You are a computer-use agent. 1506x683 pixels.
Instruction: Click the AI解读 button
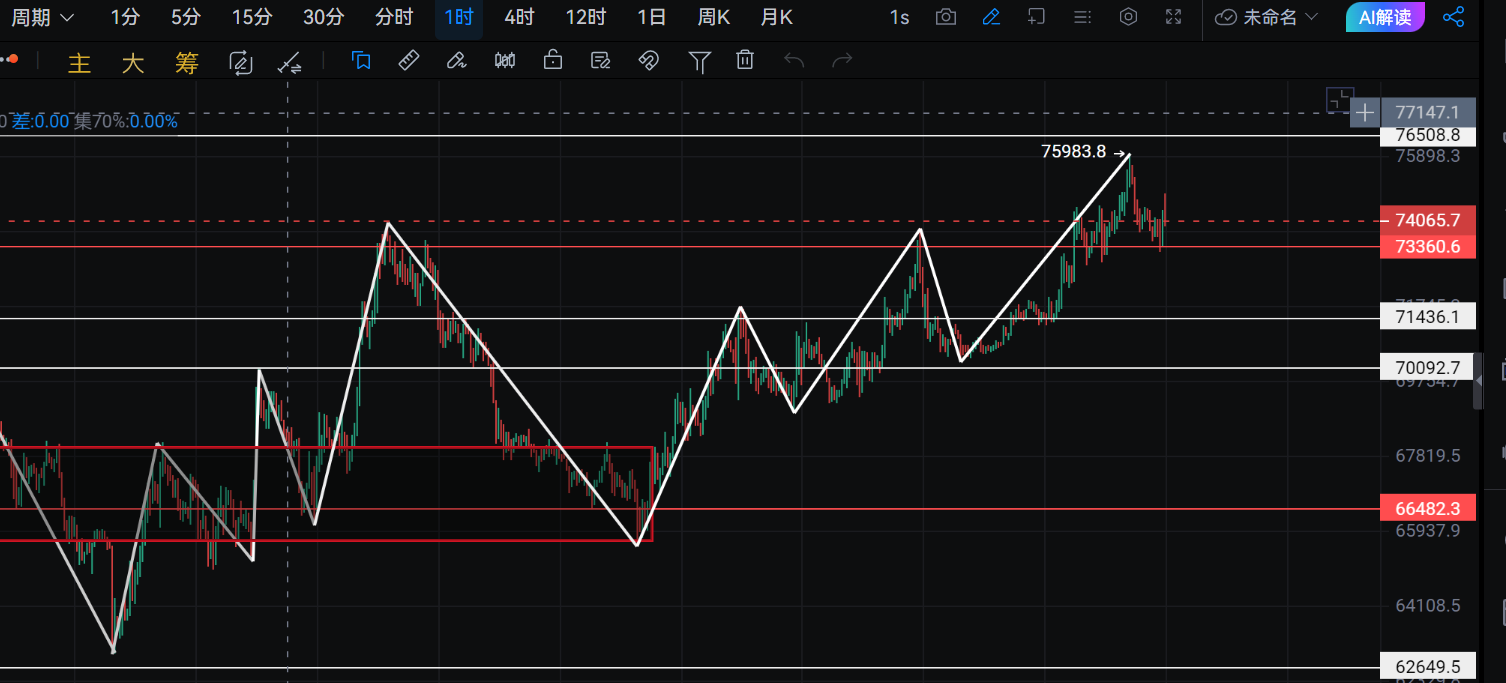1384,17
